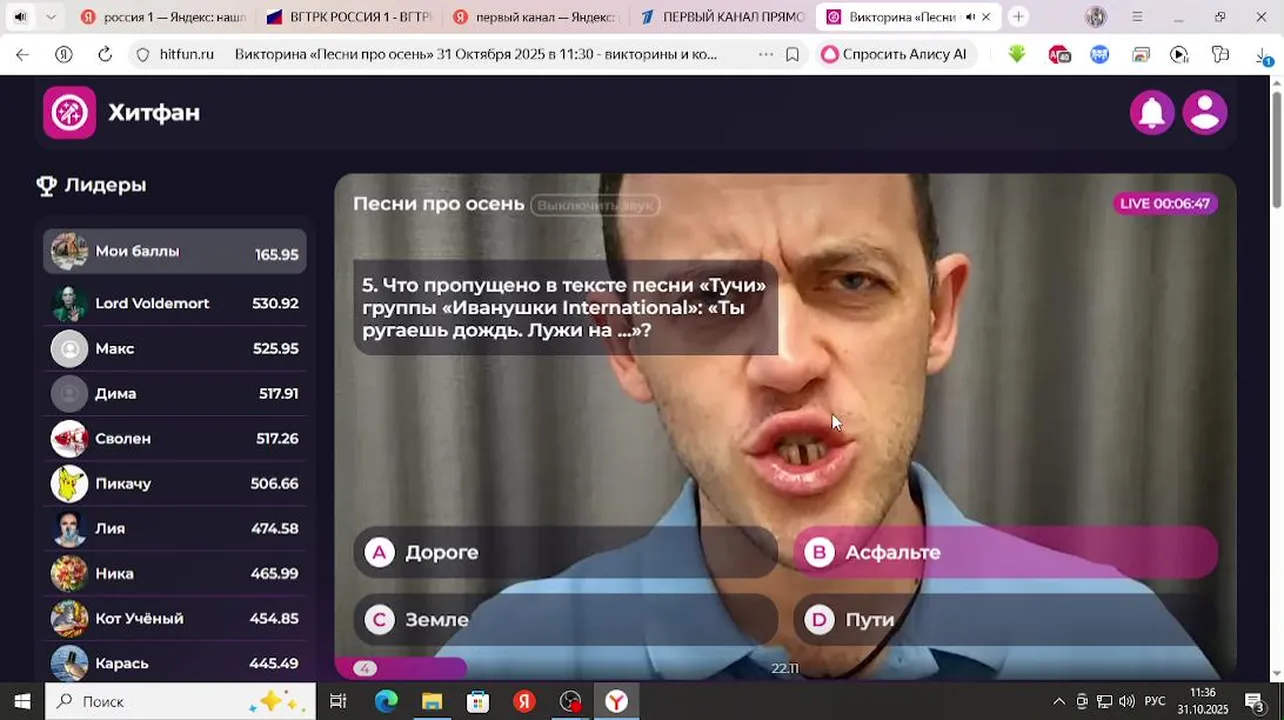Launch Microsoft Edge from taskbar

tap(386, 702)
